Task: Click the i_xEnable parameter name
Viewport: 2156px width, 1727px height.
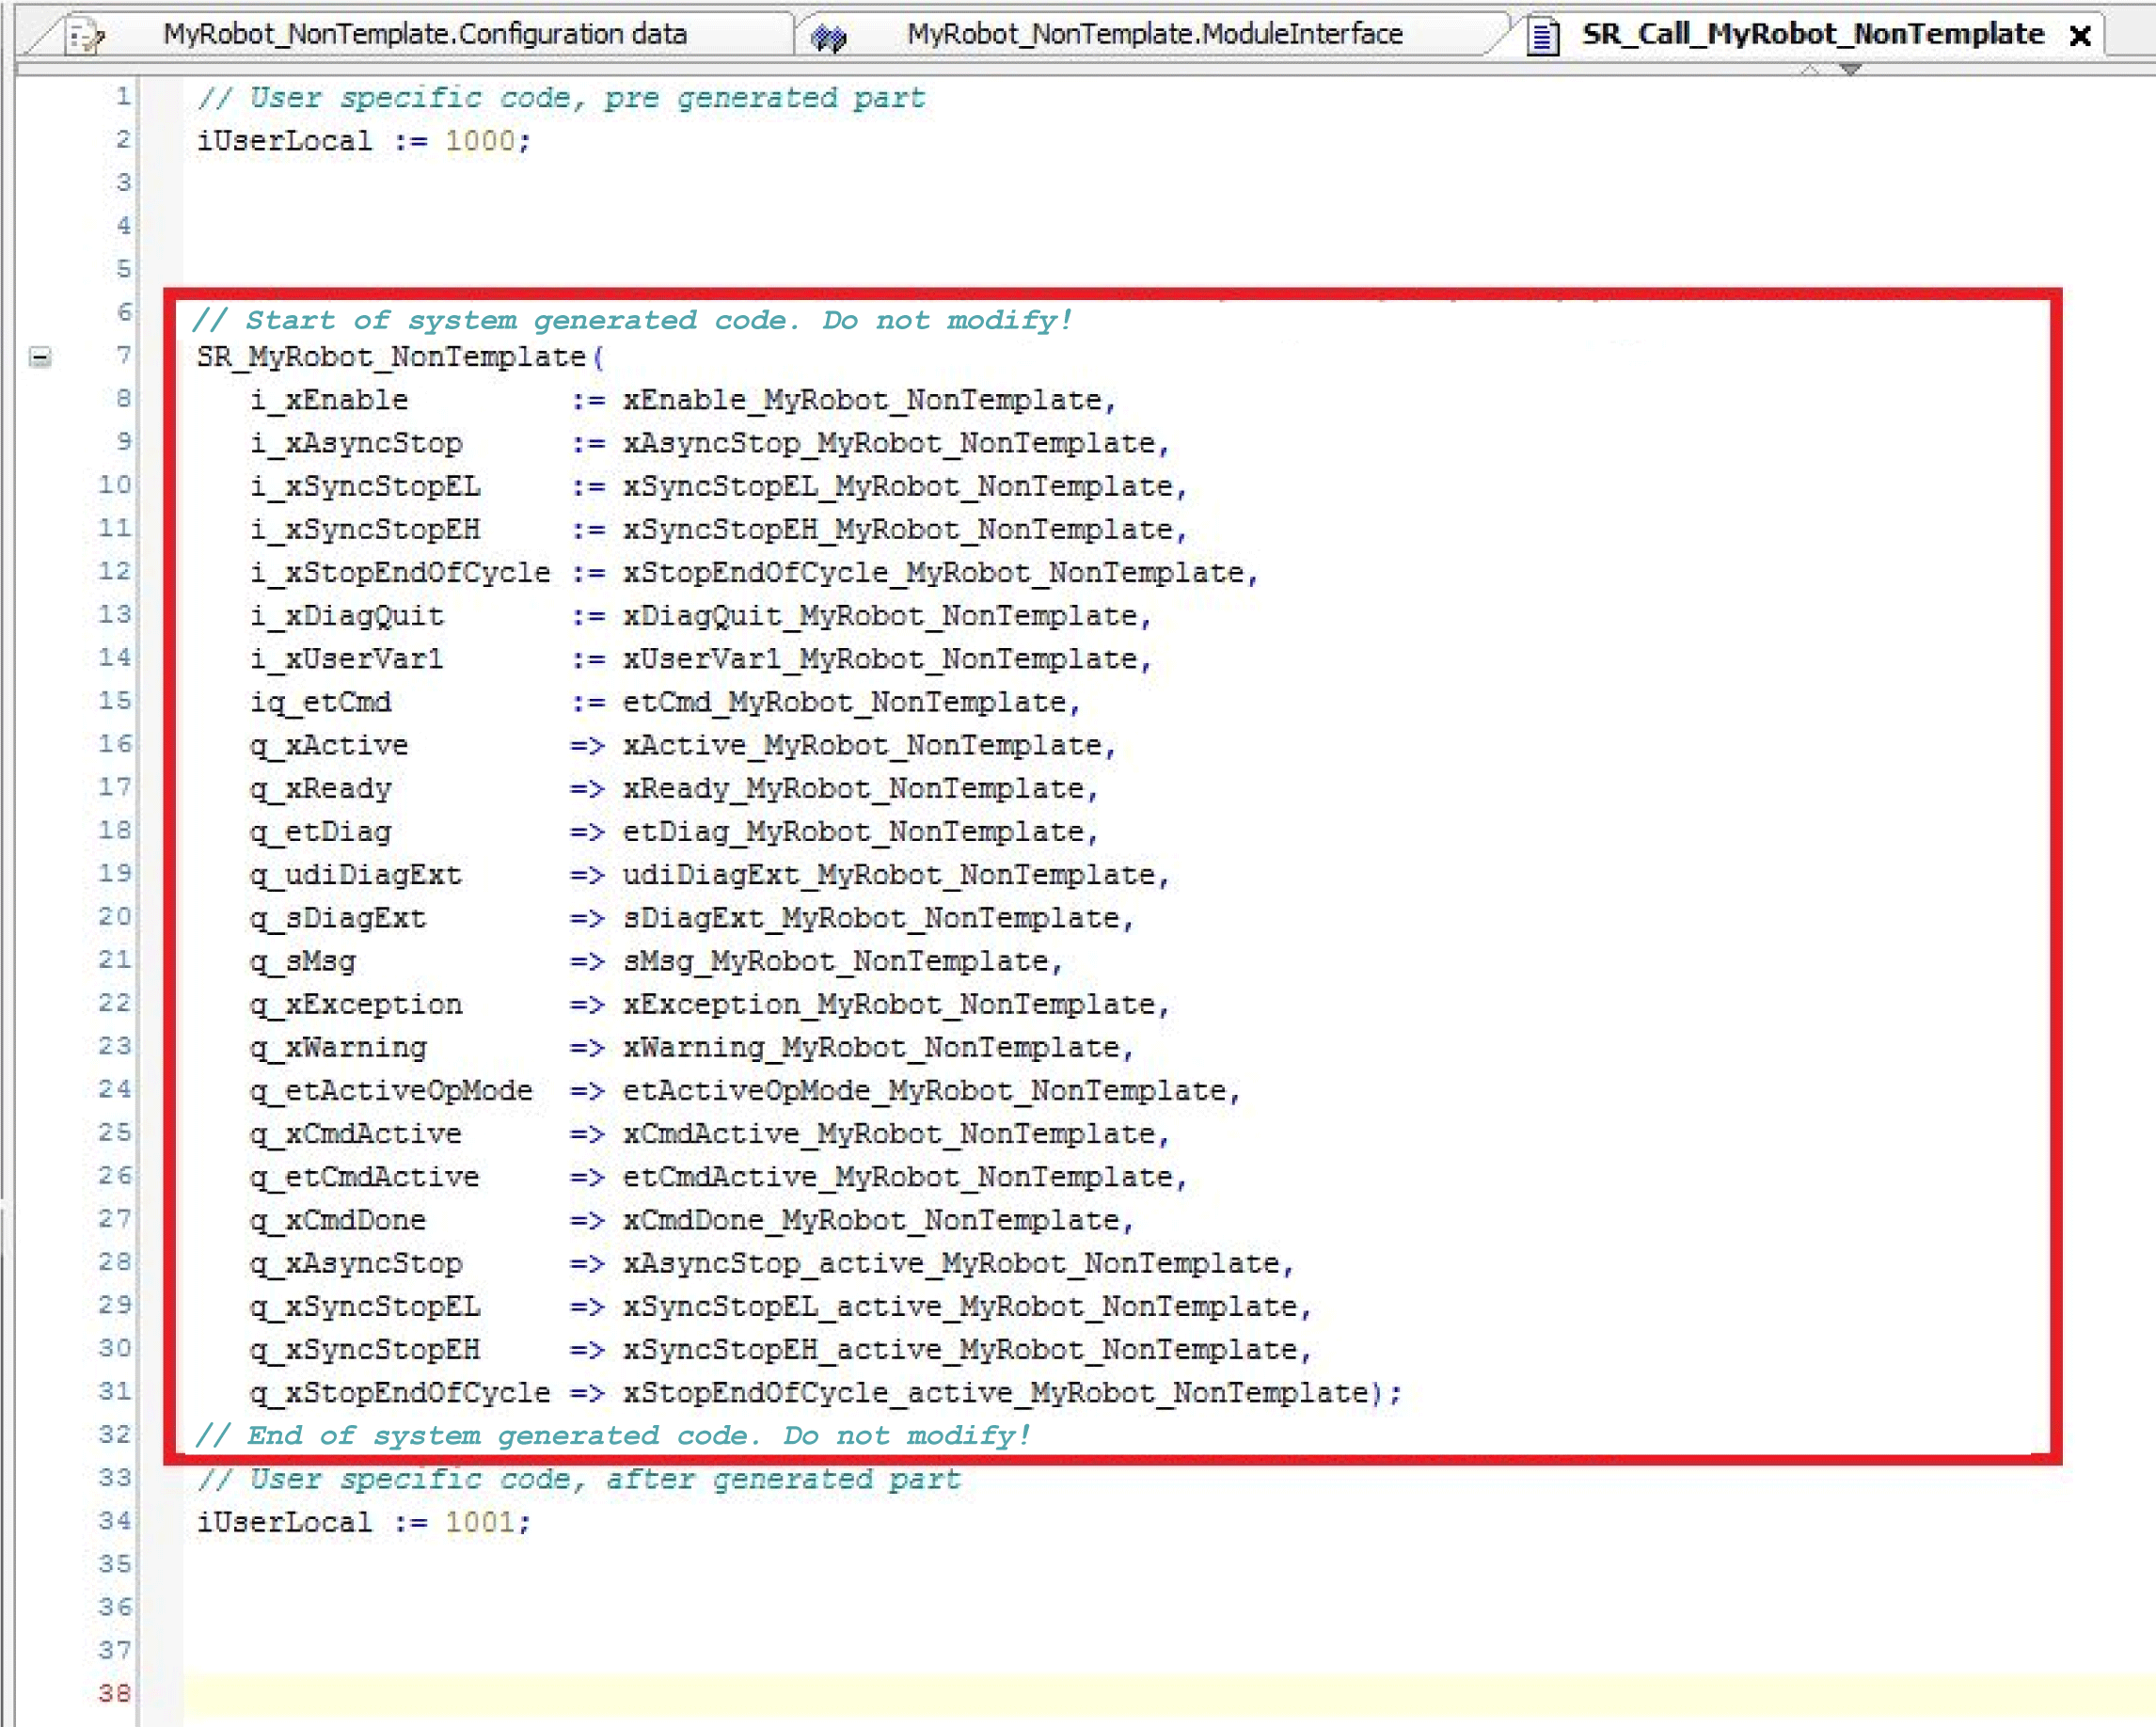Action: coord(329,400)
